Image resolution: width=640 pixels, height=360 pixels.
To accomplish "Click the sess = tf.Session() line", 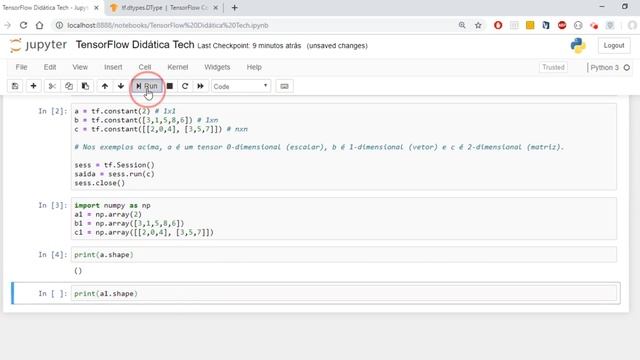I will (114, 165).
